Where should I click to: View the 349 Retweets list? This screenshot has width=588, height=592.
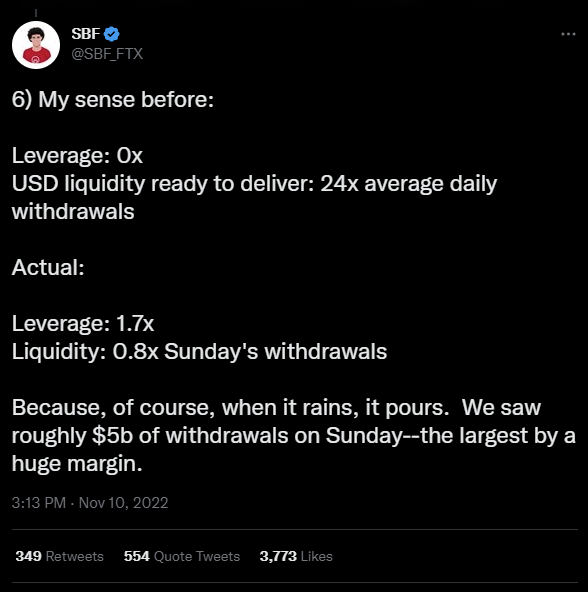pos(60,556)
